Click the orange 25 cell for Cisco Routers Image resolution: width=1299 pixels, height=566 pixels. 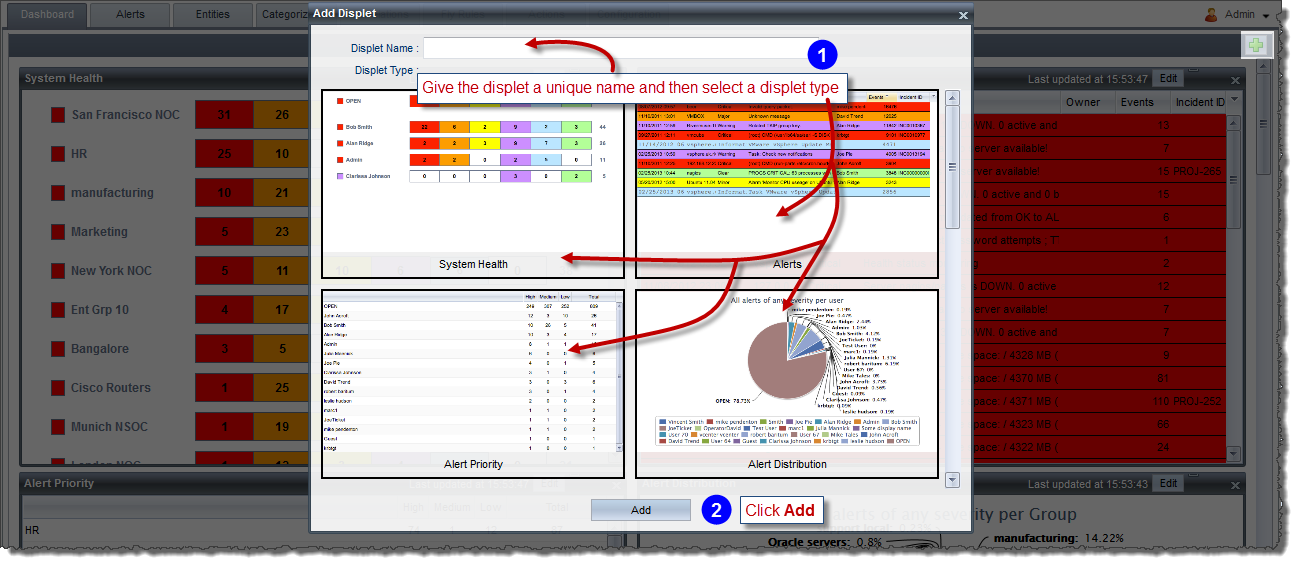(x=282, y=388)
